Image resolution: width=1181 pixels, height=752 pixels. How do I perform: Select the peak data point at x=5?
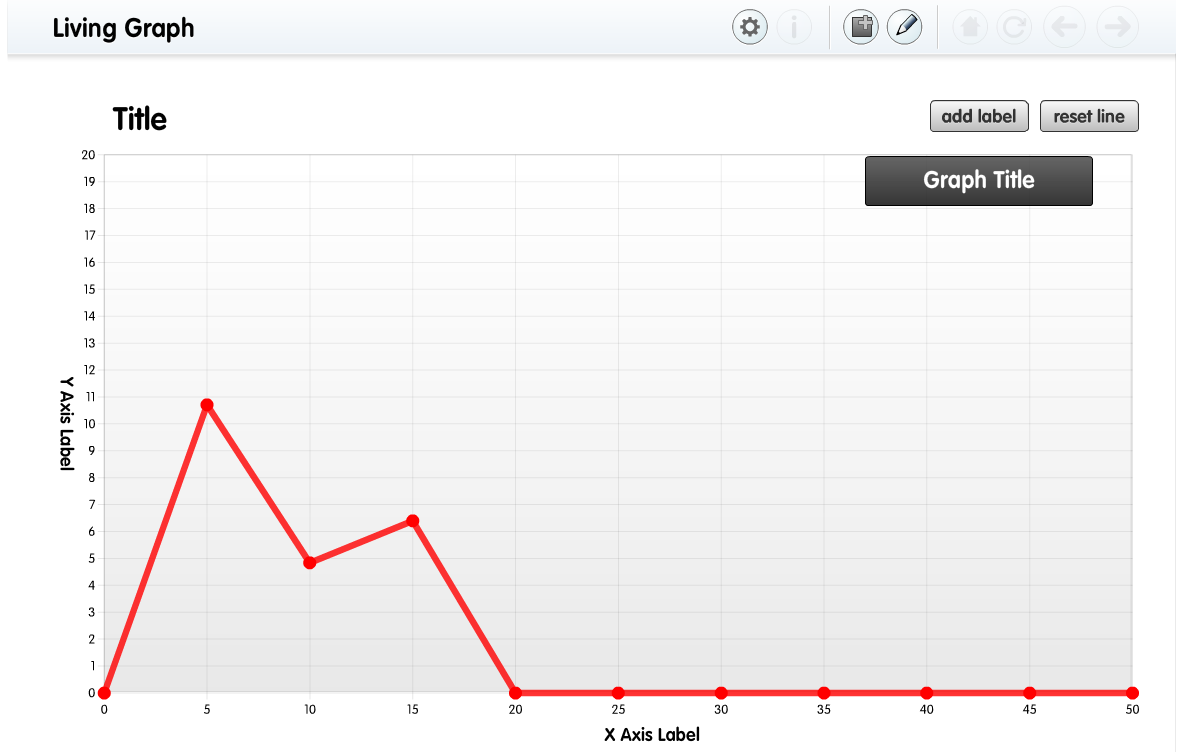click(x=207, y=405)
